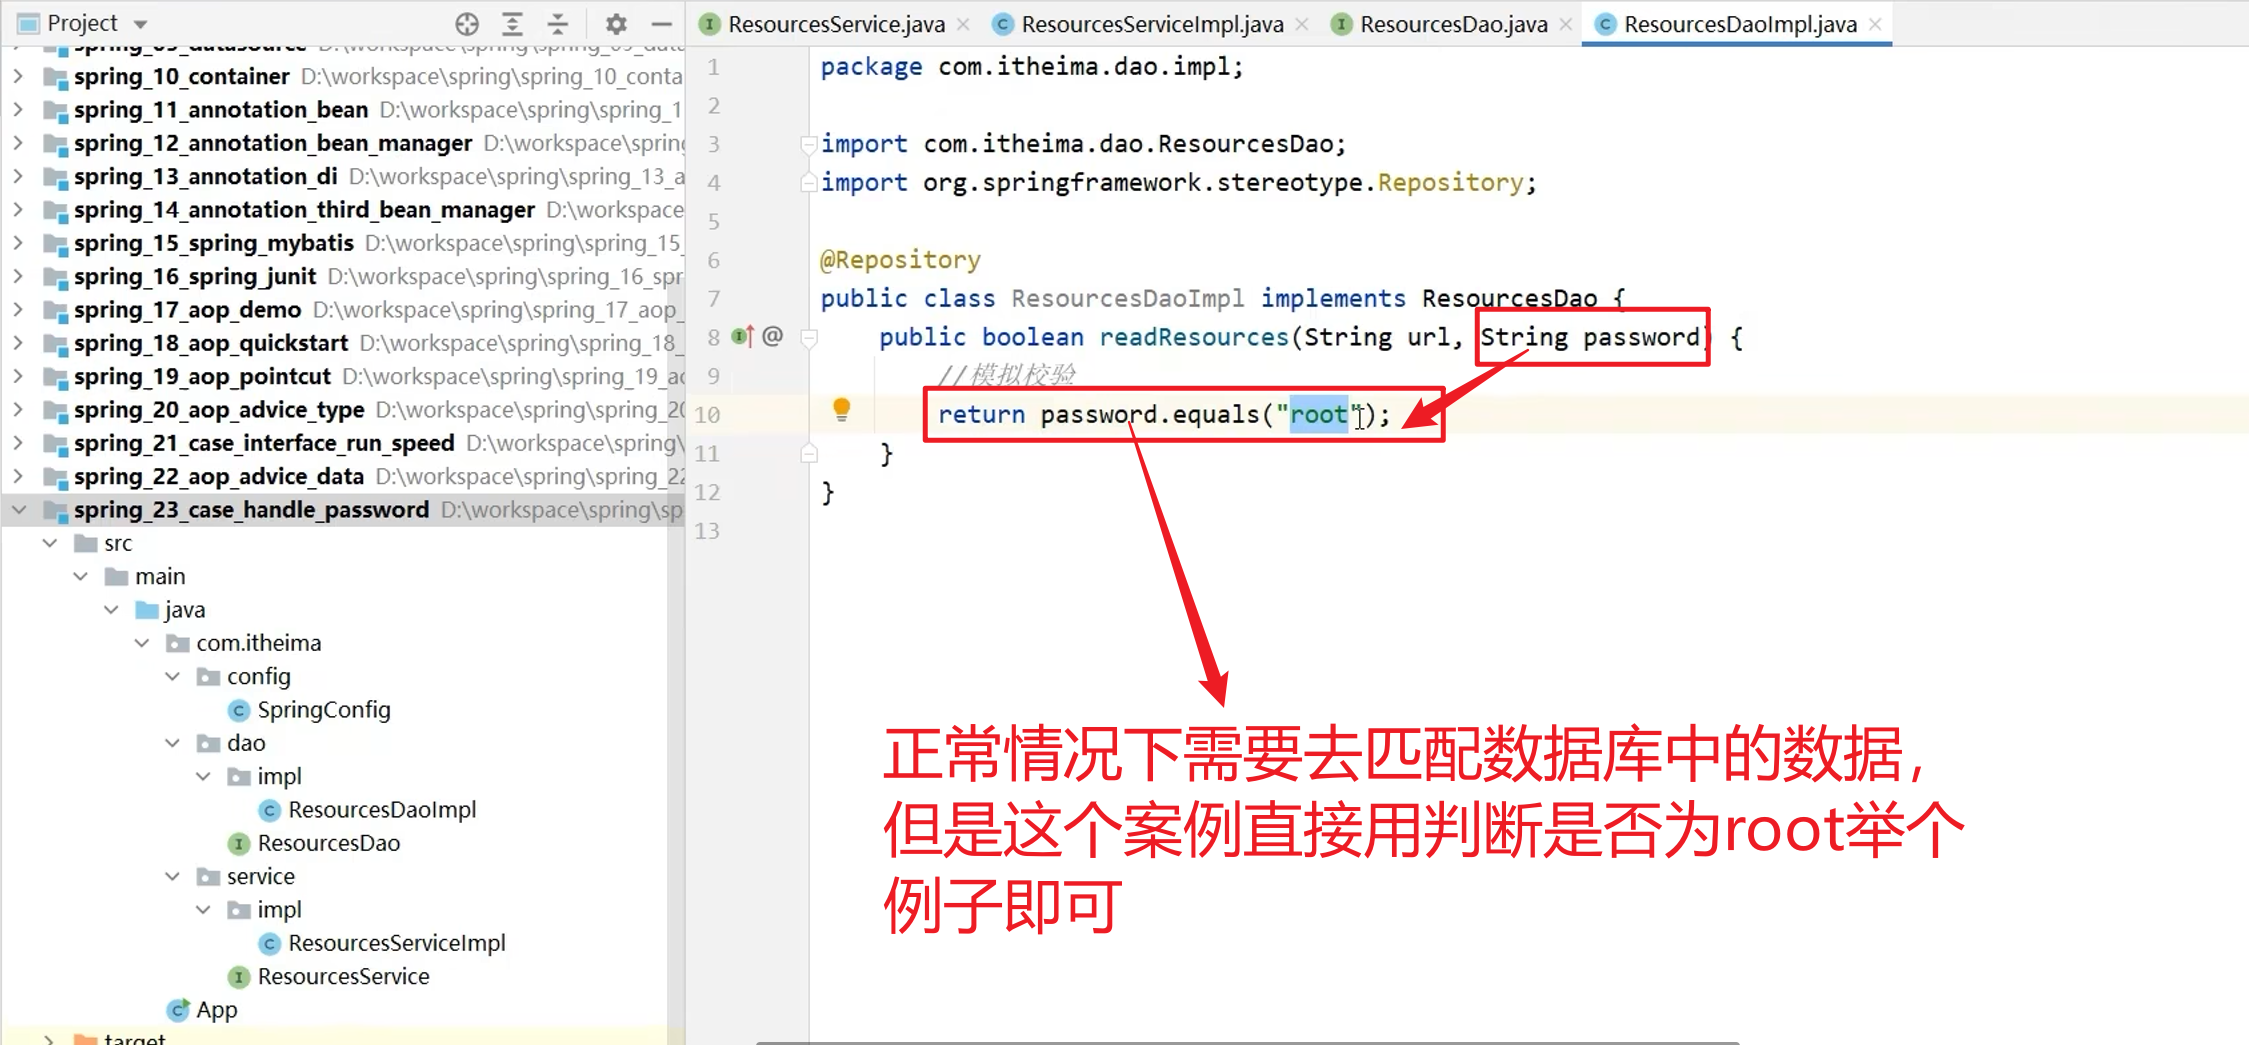The image size is (2249, 1045).
Task: Select the spring_14_annotation_third_bean_manager module
Action: click(x=304, y=210)
